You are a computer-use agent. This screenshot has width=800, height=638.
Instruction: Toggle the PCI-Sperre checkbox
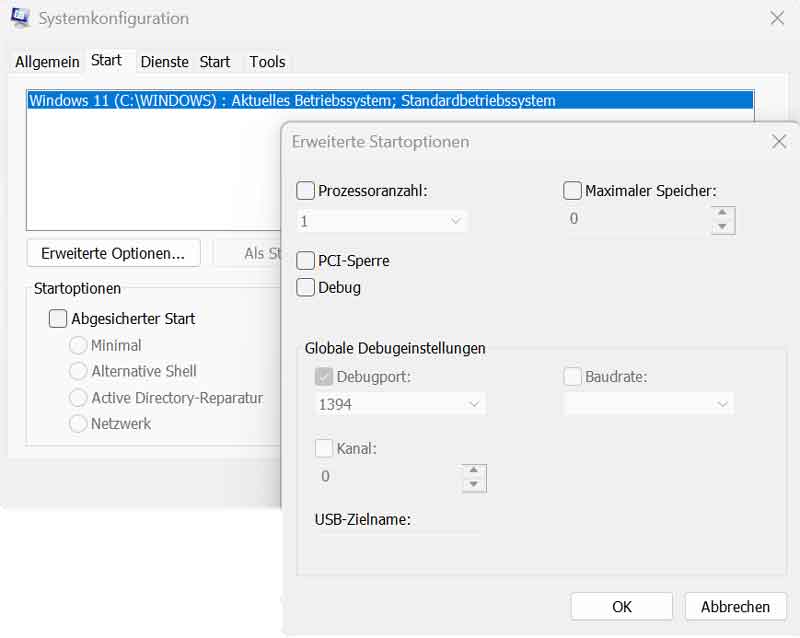(x=305, y=261)
